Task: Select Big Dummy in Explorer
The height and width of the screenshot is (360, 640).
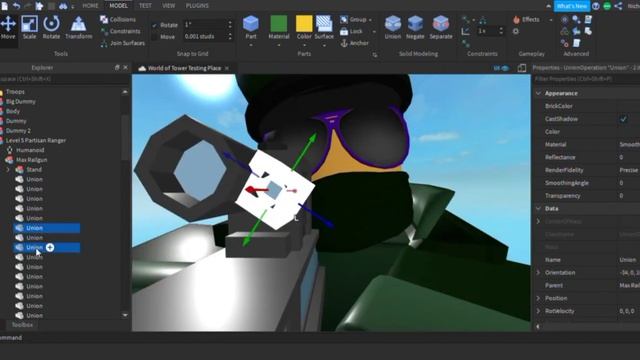Action: tap(20, 102)
